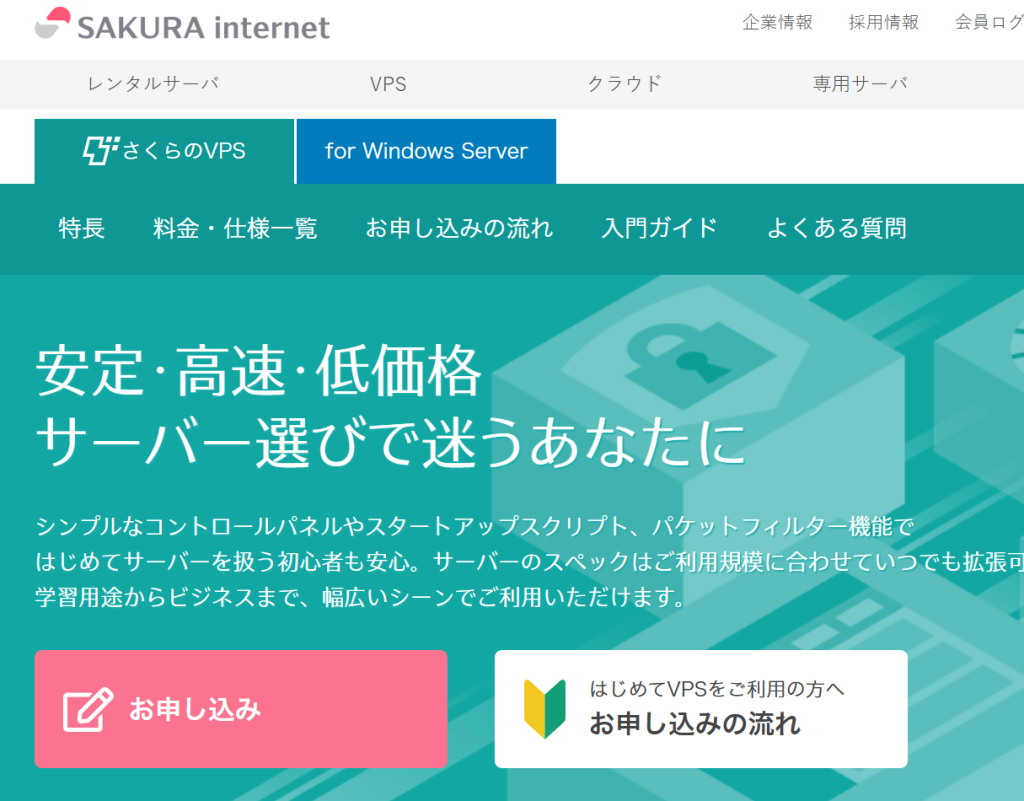Click the line starting 学習用途からビジネスまで

360,597
